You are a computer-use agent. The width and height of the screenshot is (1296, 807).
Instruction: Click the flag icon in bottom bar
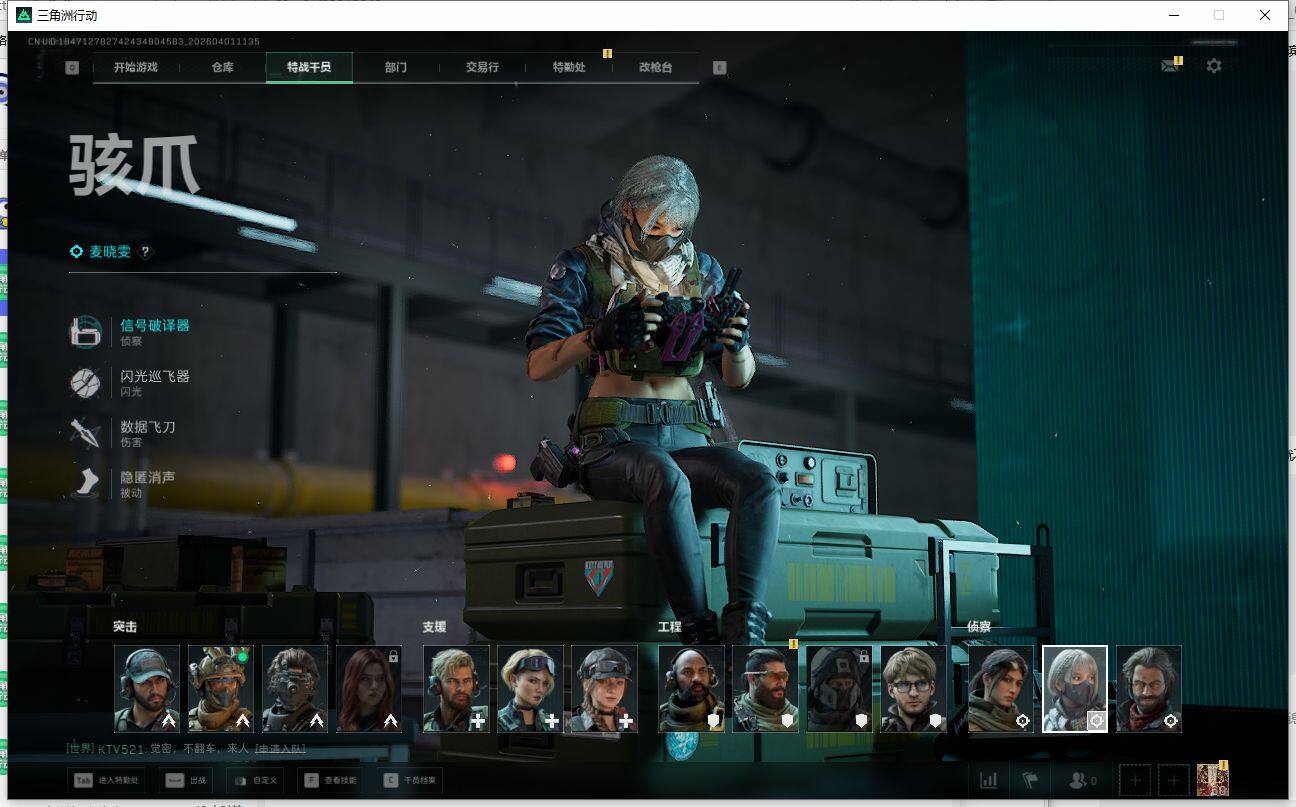[1029, 780]
